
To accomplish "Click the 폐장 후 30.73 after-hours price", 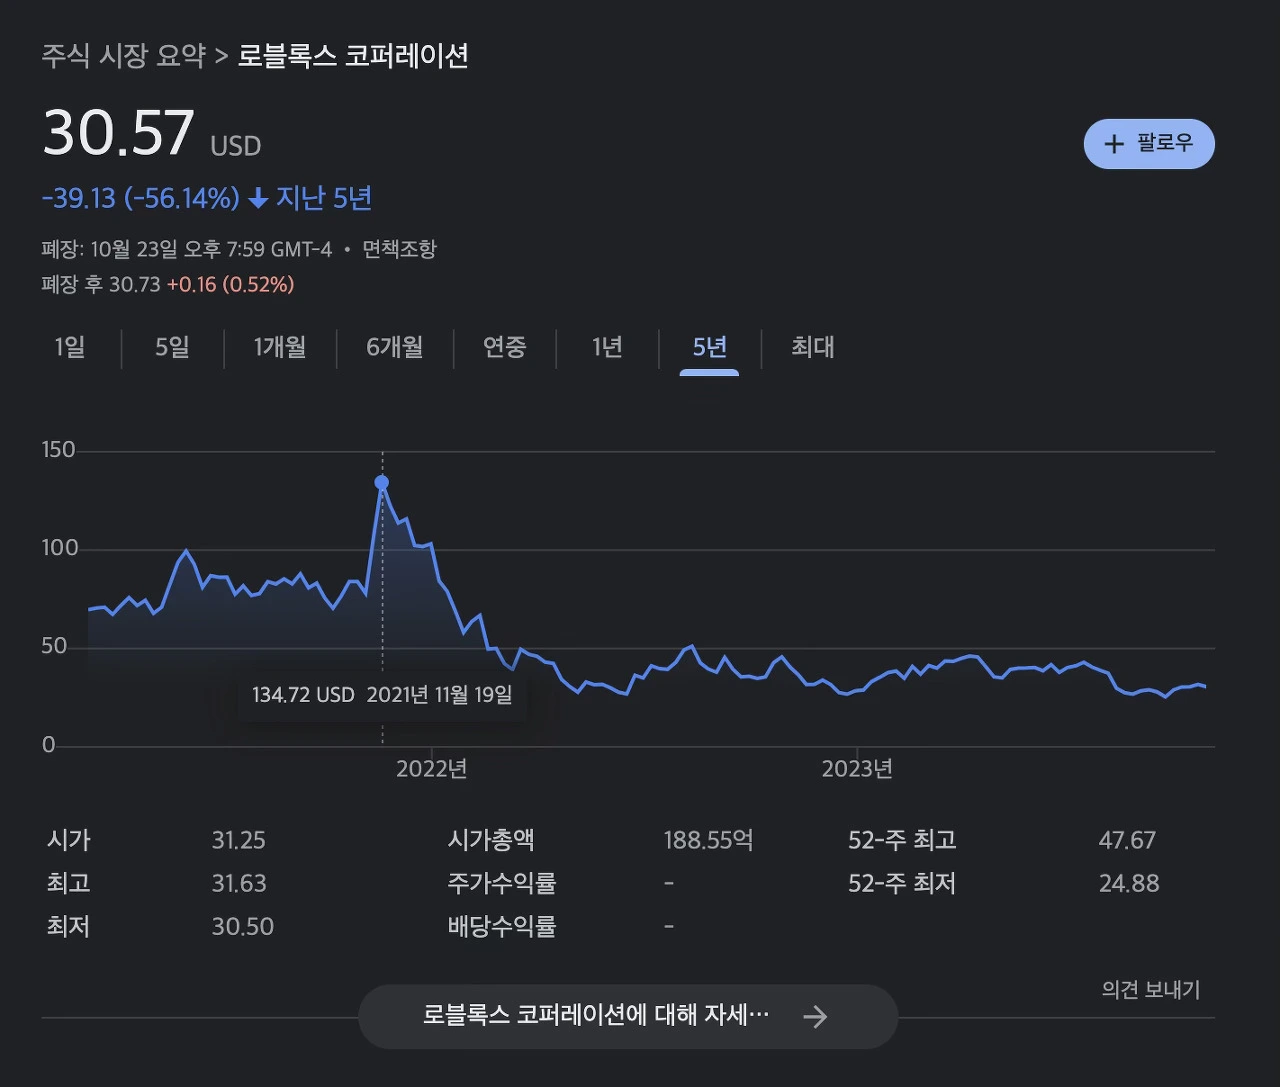I will tap(101, 285).
